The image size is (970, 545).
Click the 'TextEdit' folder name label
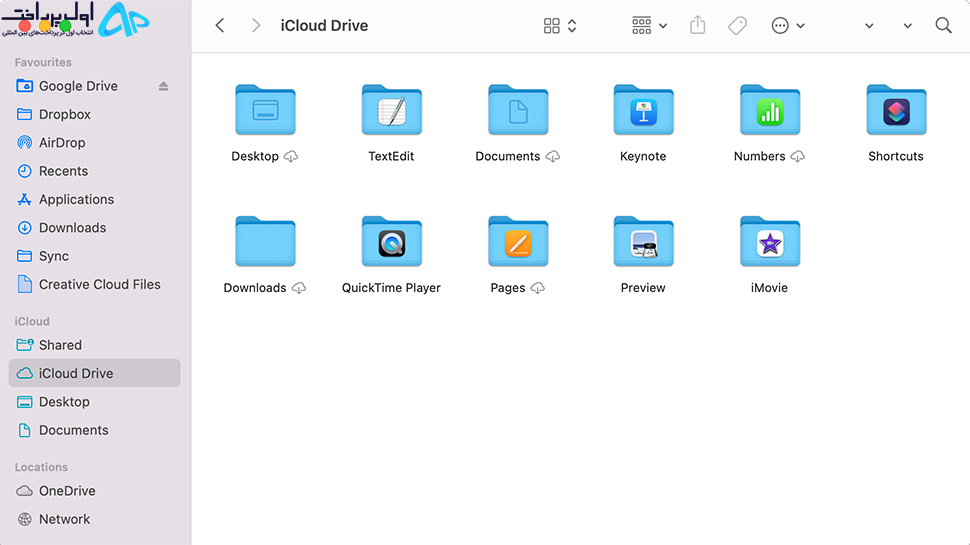[x=391, y=157]
